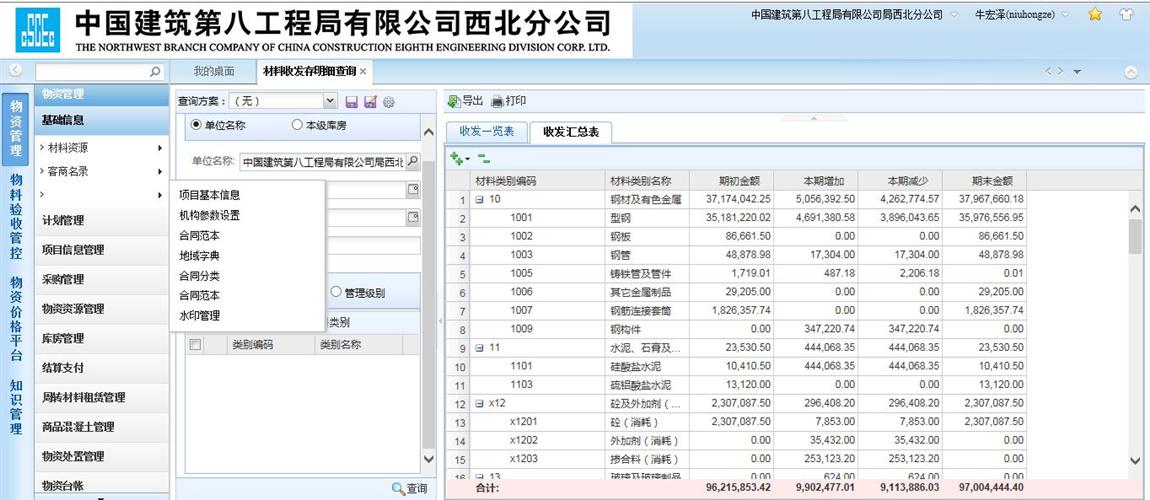This screenshot has width=1150, height=500.
Task: Open the 单位名称 lookup magnifier
Action: click(x=413, y=161)
